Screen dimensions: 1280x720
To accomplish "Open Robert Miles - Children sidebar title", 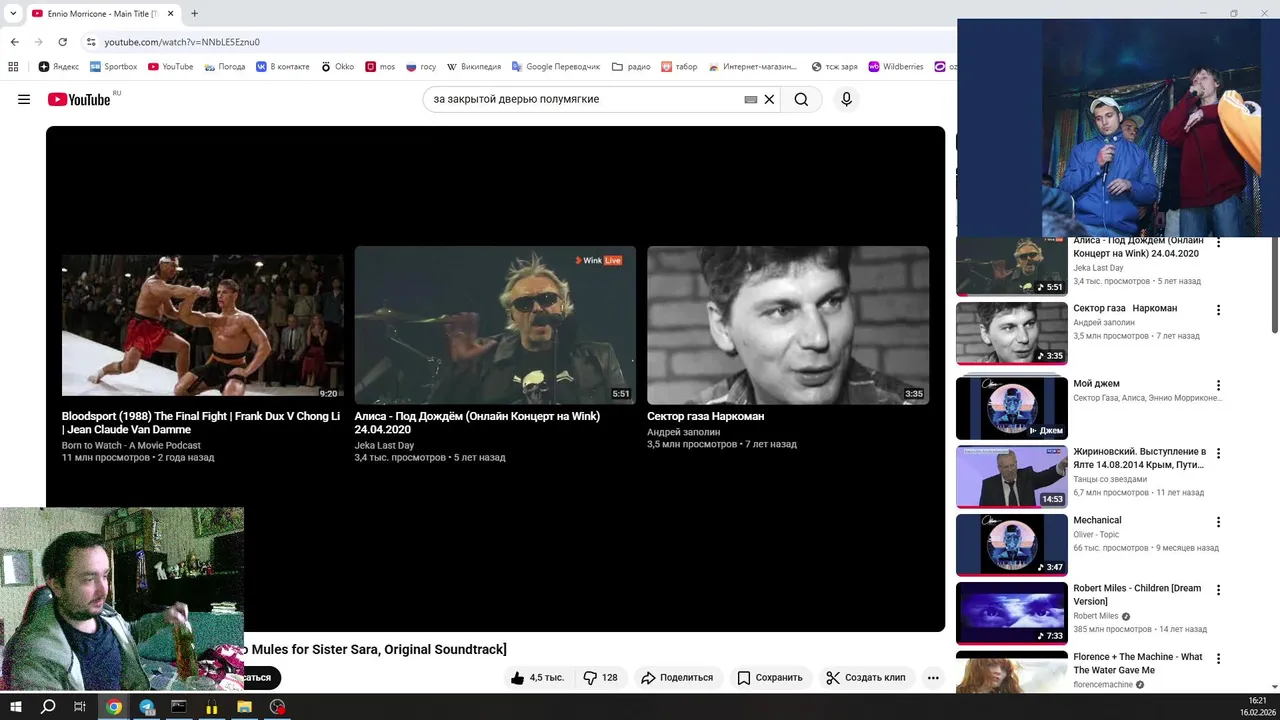I will [1137, 595].
